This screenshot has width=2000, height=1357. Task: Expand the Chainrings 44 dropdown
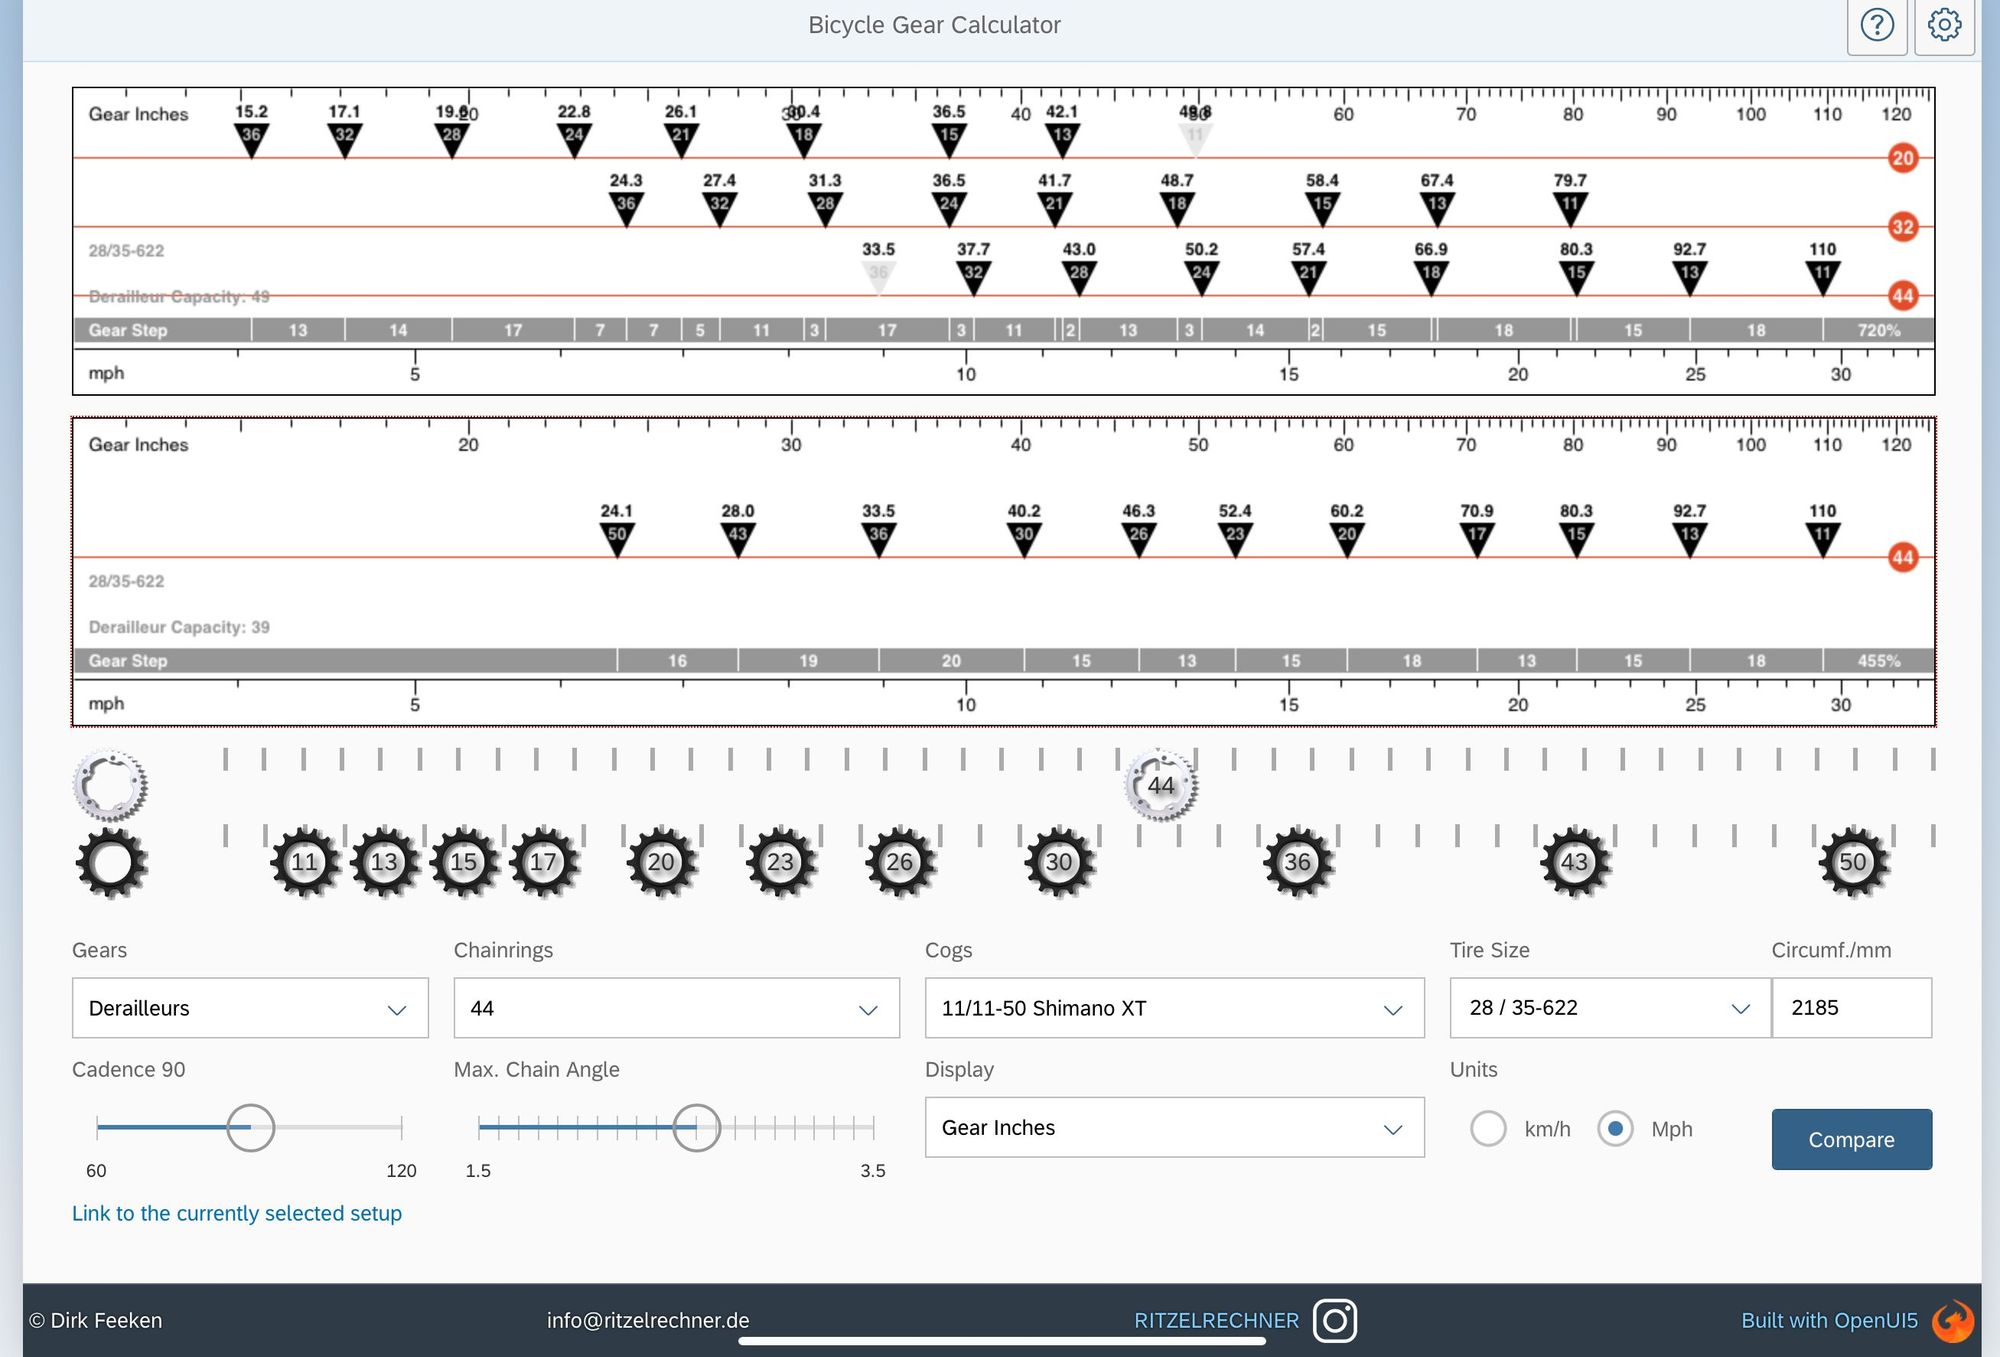676,1008
